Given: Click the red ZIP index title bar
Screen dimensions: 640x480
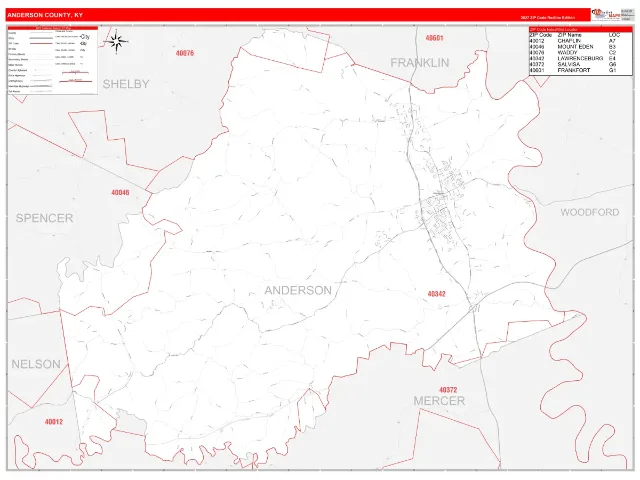Looking at the screenshot, I should tap(581, 30).
